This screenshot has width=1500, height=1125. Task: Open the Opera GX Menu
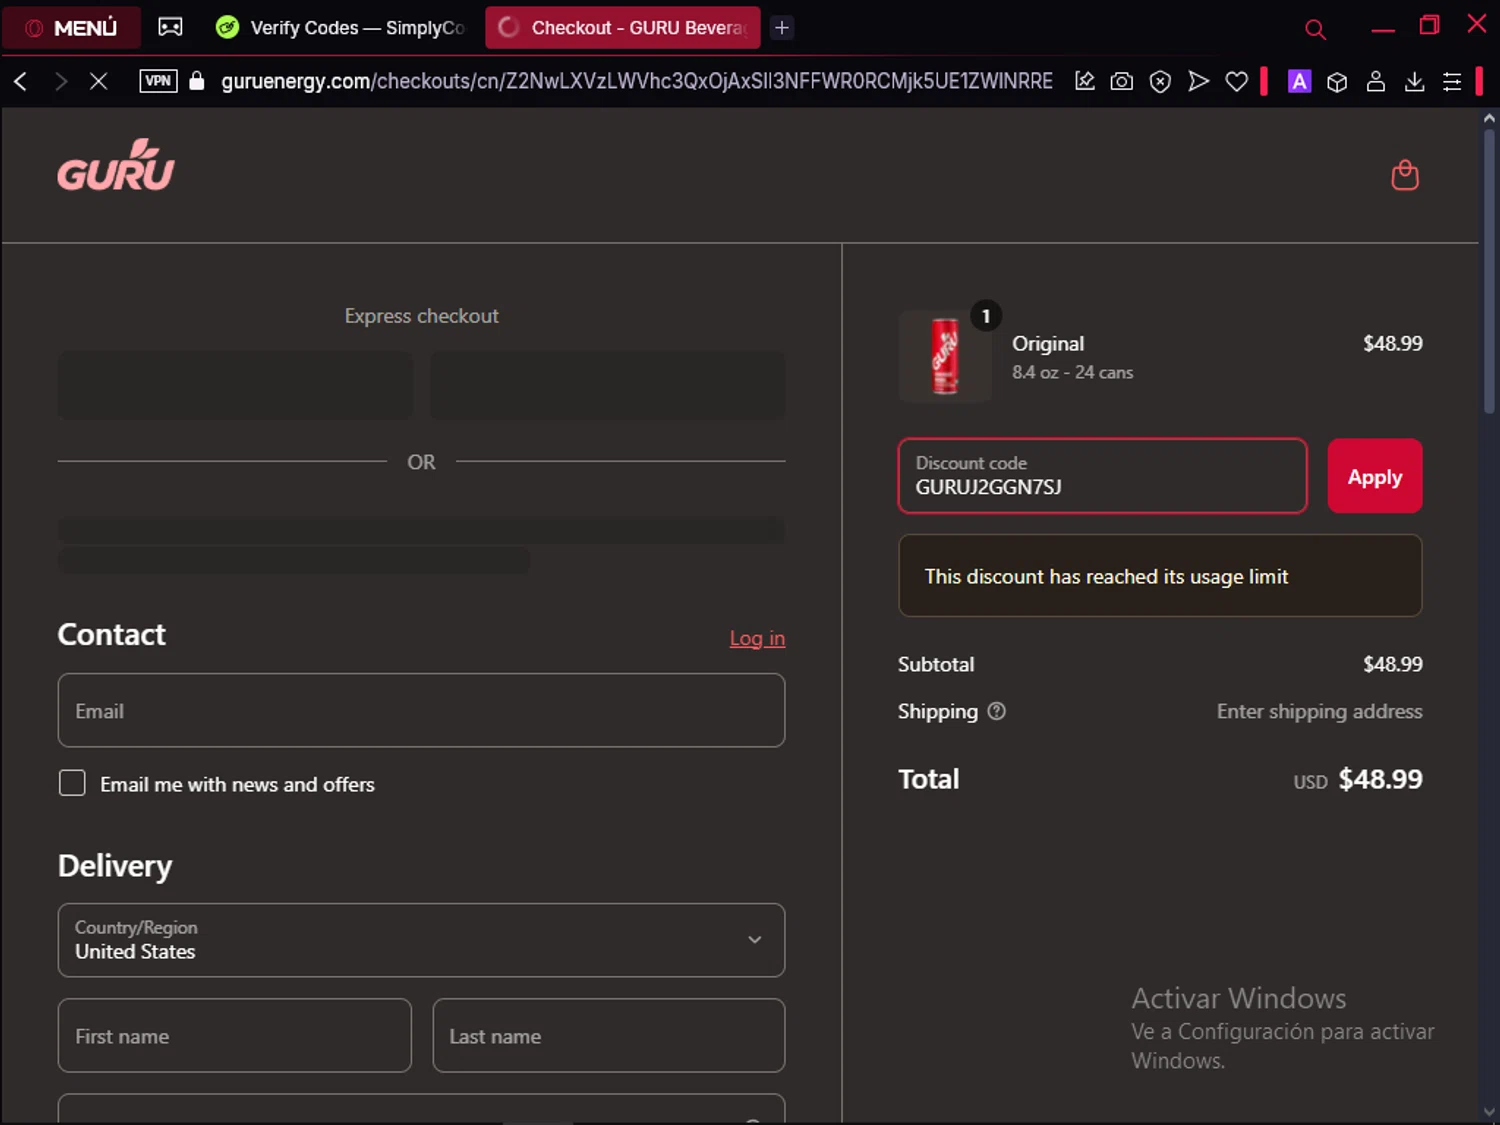[x=71, y=28]
